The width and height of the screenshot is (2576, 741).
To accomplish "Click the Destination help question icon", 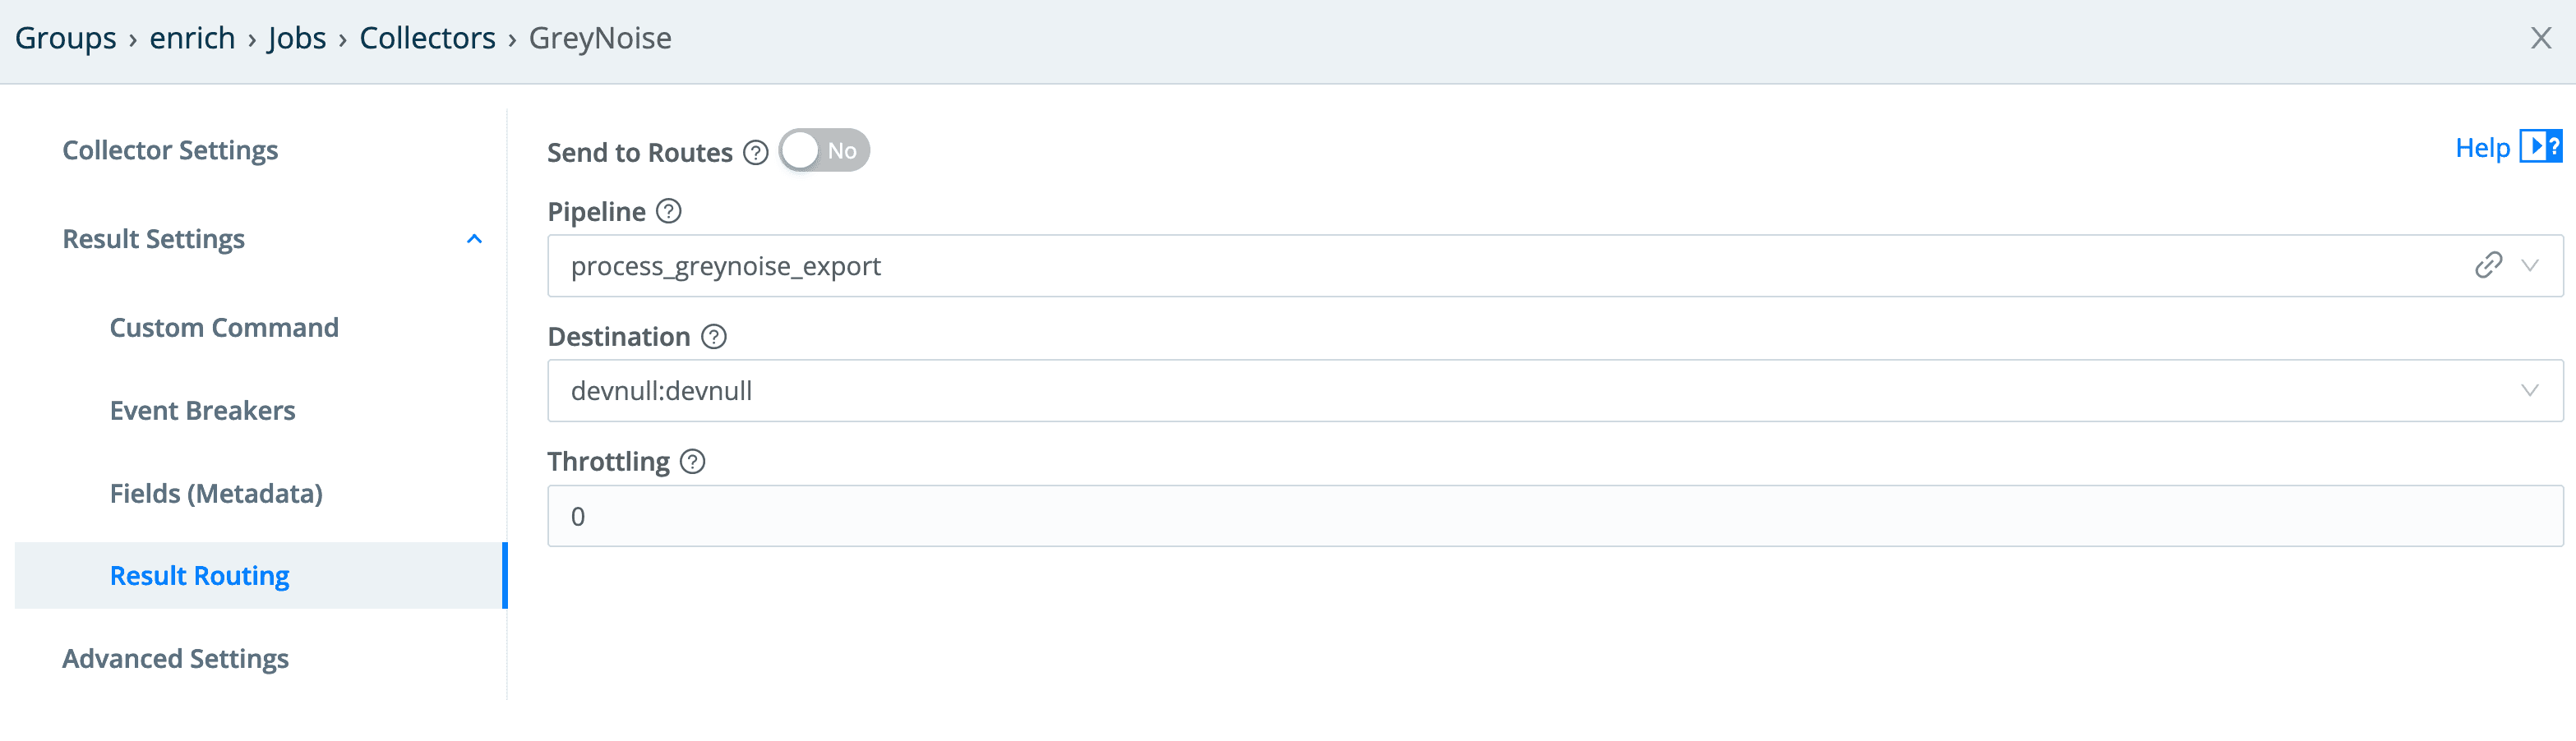I will (714, 336).
